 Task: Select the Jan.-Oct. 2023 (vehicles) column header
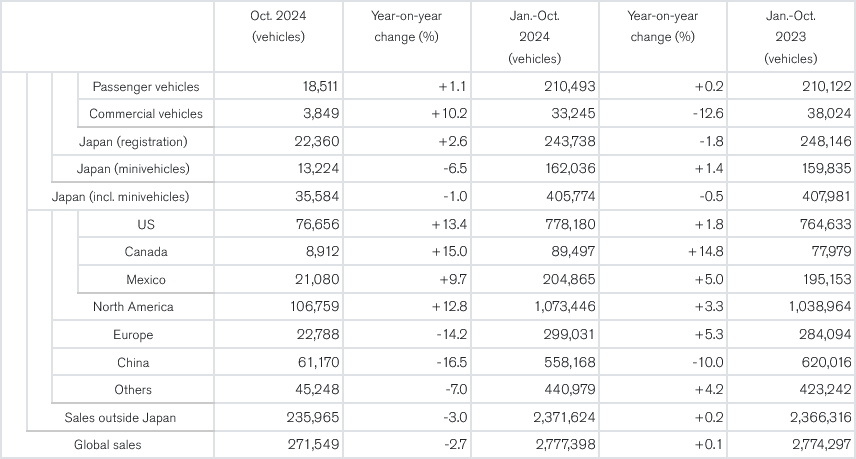(x=790, y=37)
